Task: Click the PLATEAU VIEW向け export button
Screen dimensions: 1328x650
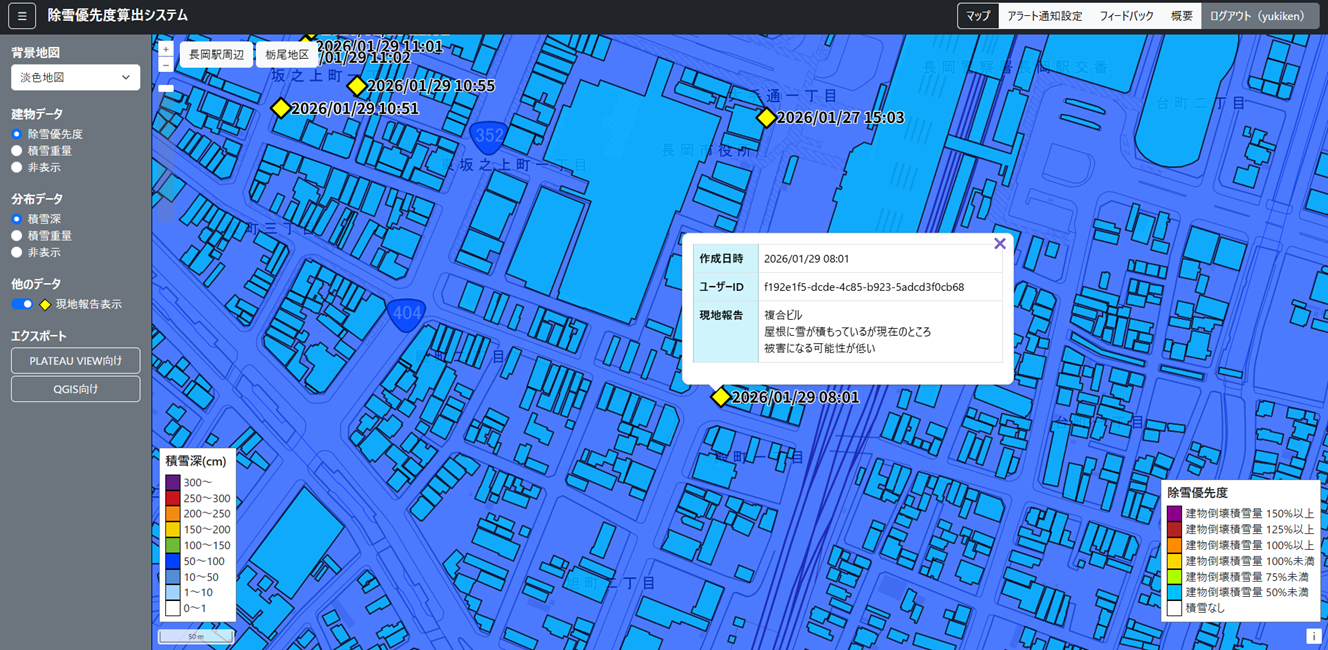Action: pos(76,361)
